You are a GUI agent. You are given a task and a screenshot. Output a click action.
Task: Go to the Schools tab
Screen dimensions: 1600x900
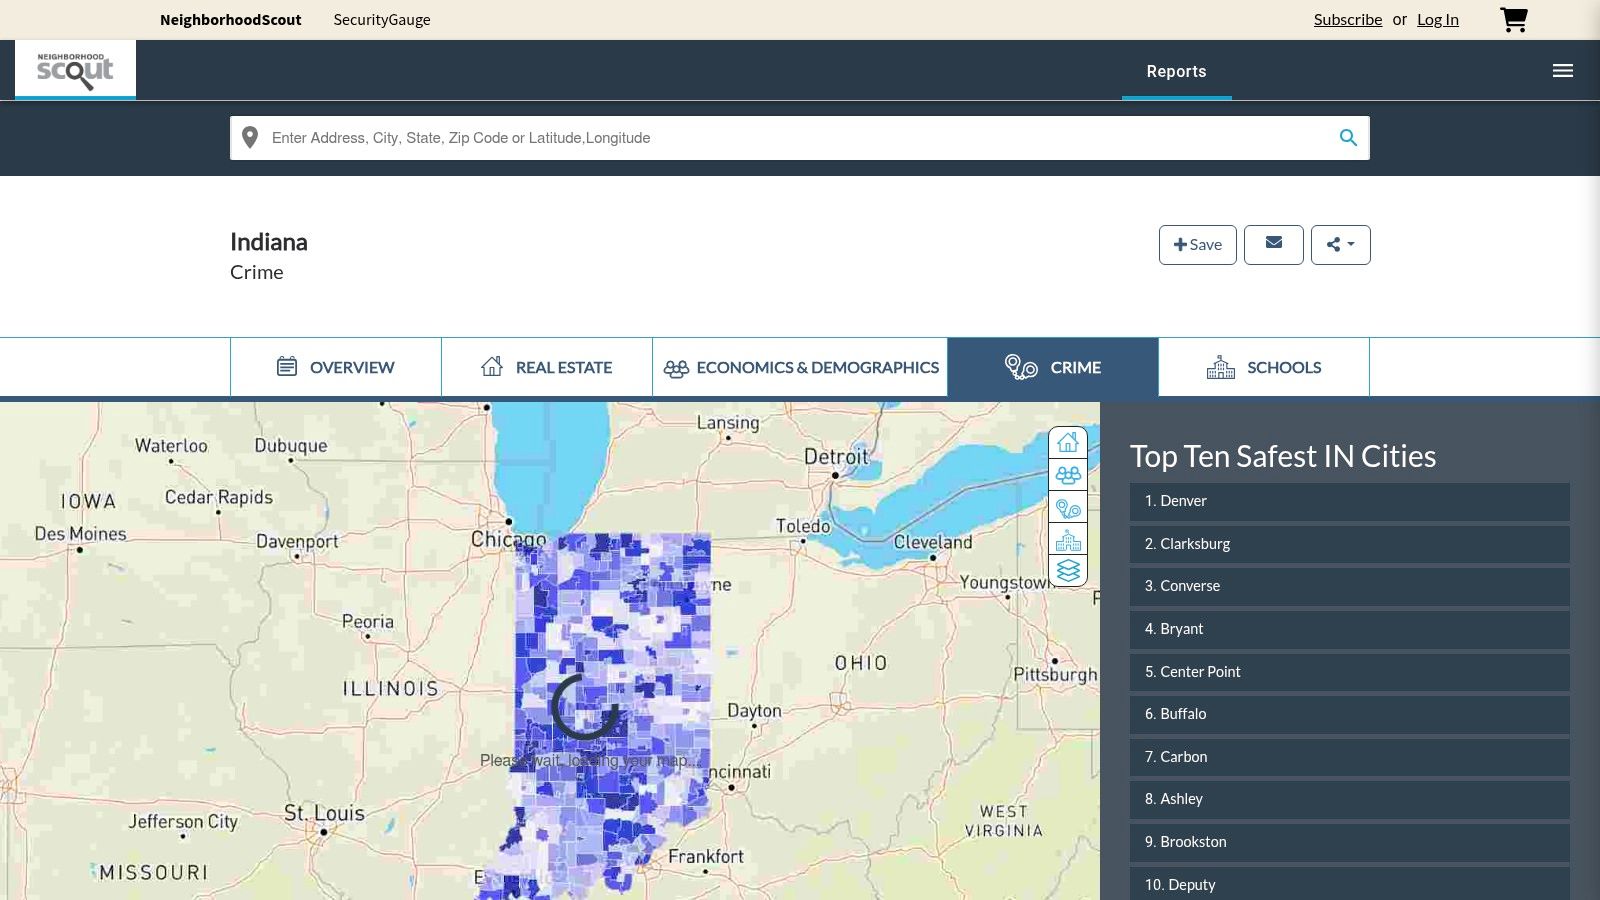[x=1264, y=367]
